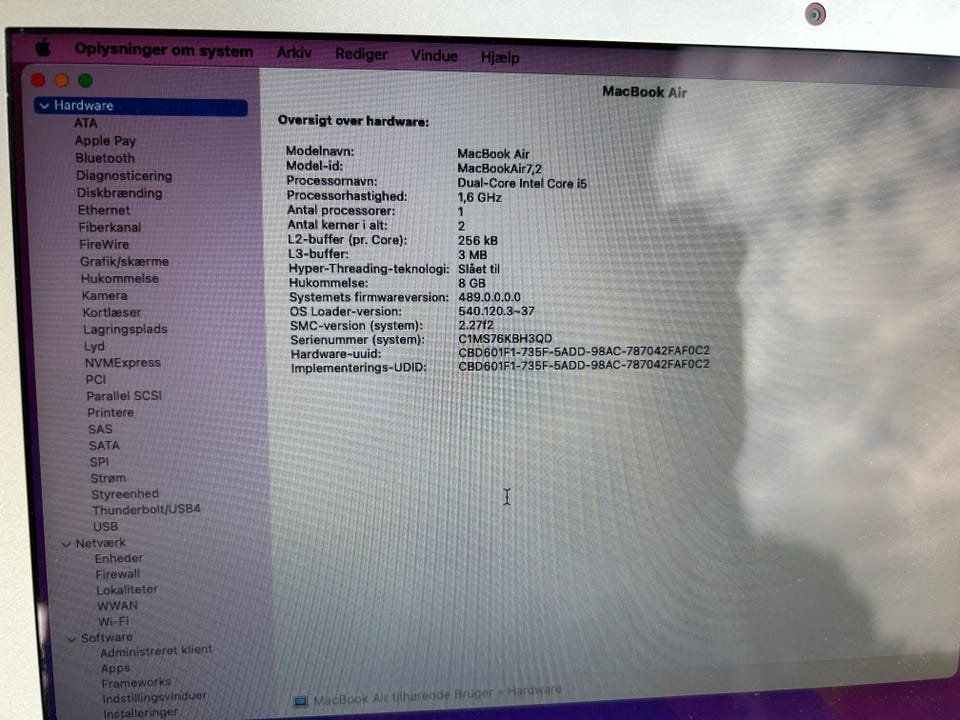Collapse the Hardware section chevron
Viewport: 960px width, 720px height.
pyautogui.click(x=44, y=105)
